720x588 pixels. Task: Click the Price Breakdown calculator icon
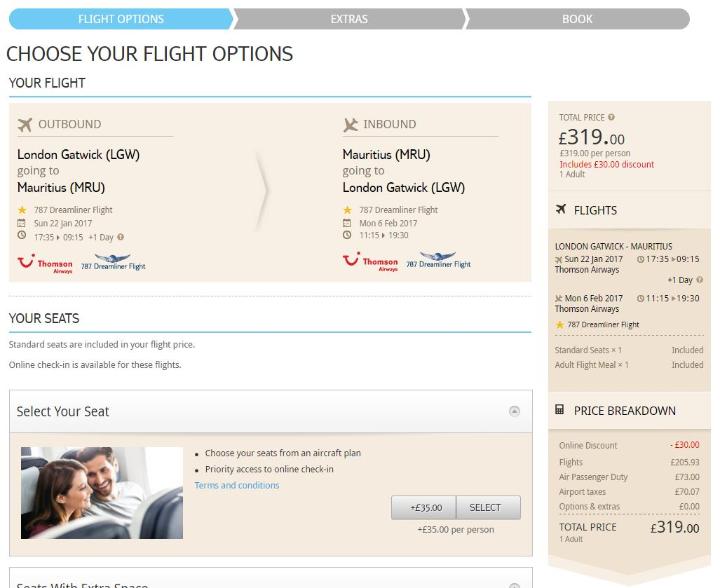coord(559,409)
